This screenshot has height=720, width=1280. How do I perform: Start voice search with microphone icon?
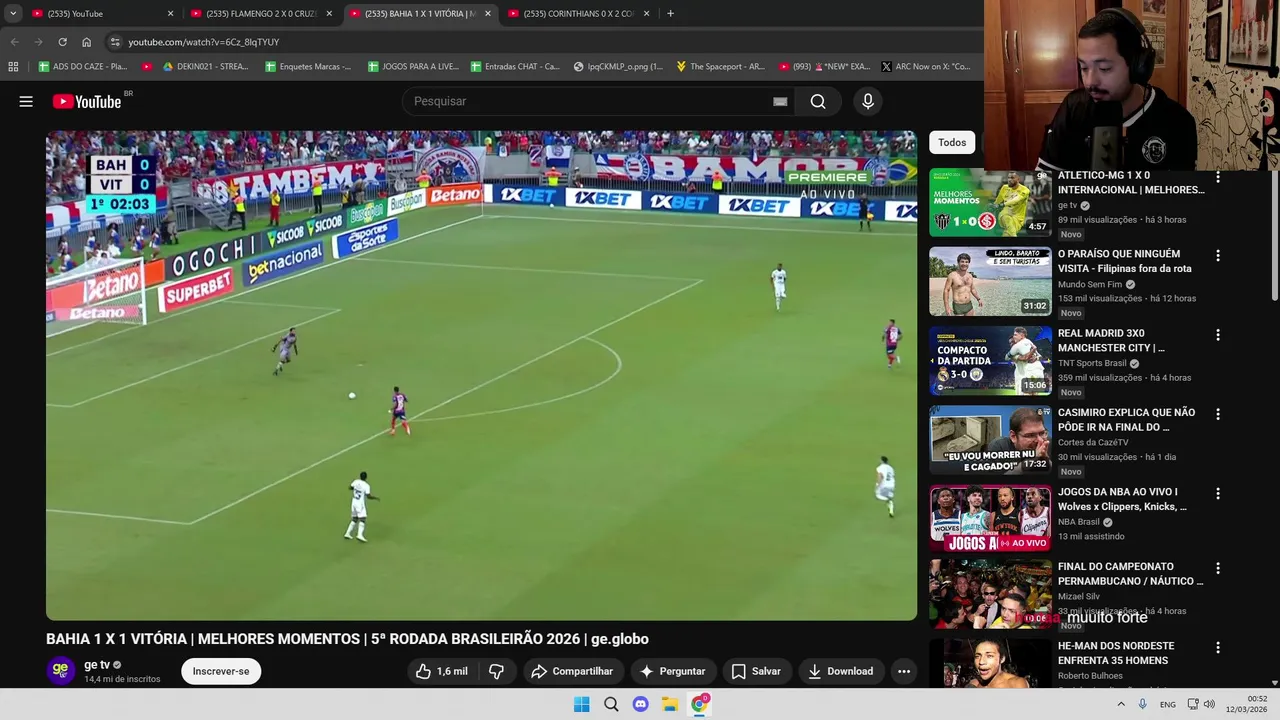click(868, 101)
